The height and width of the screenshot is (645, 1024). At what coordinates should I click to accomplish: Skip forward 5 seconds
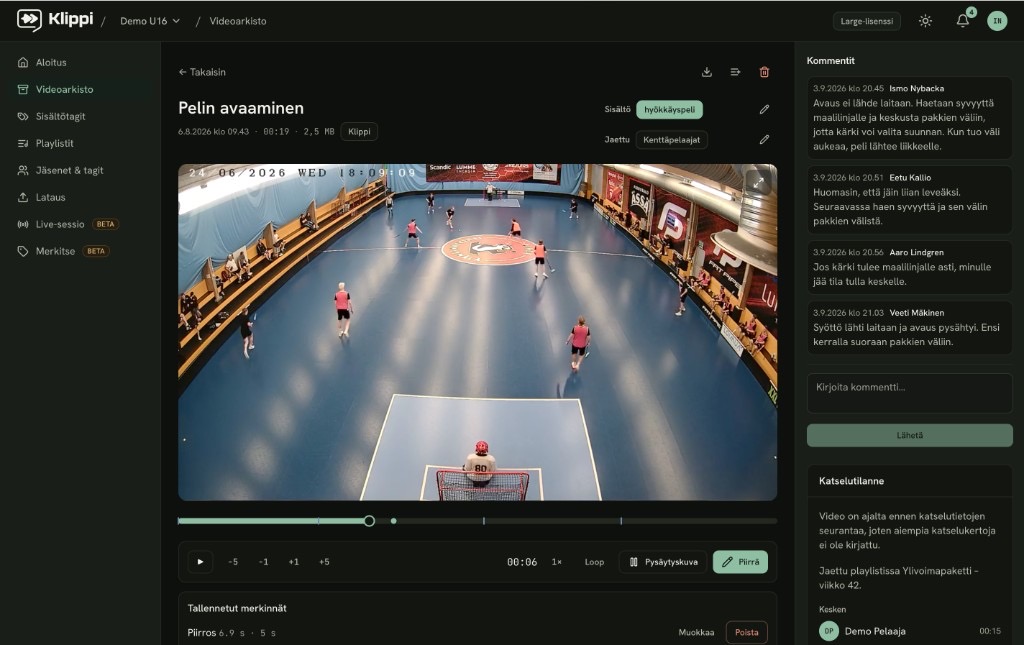(x=324, y=561)
